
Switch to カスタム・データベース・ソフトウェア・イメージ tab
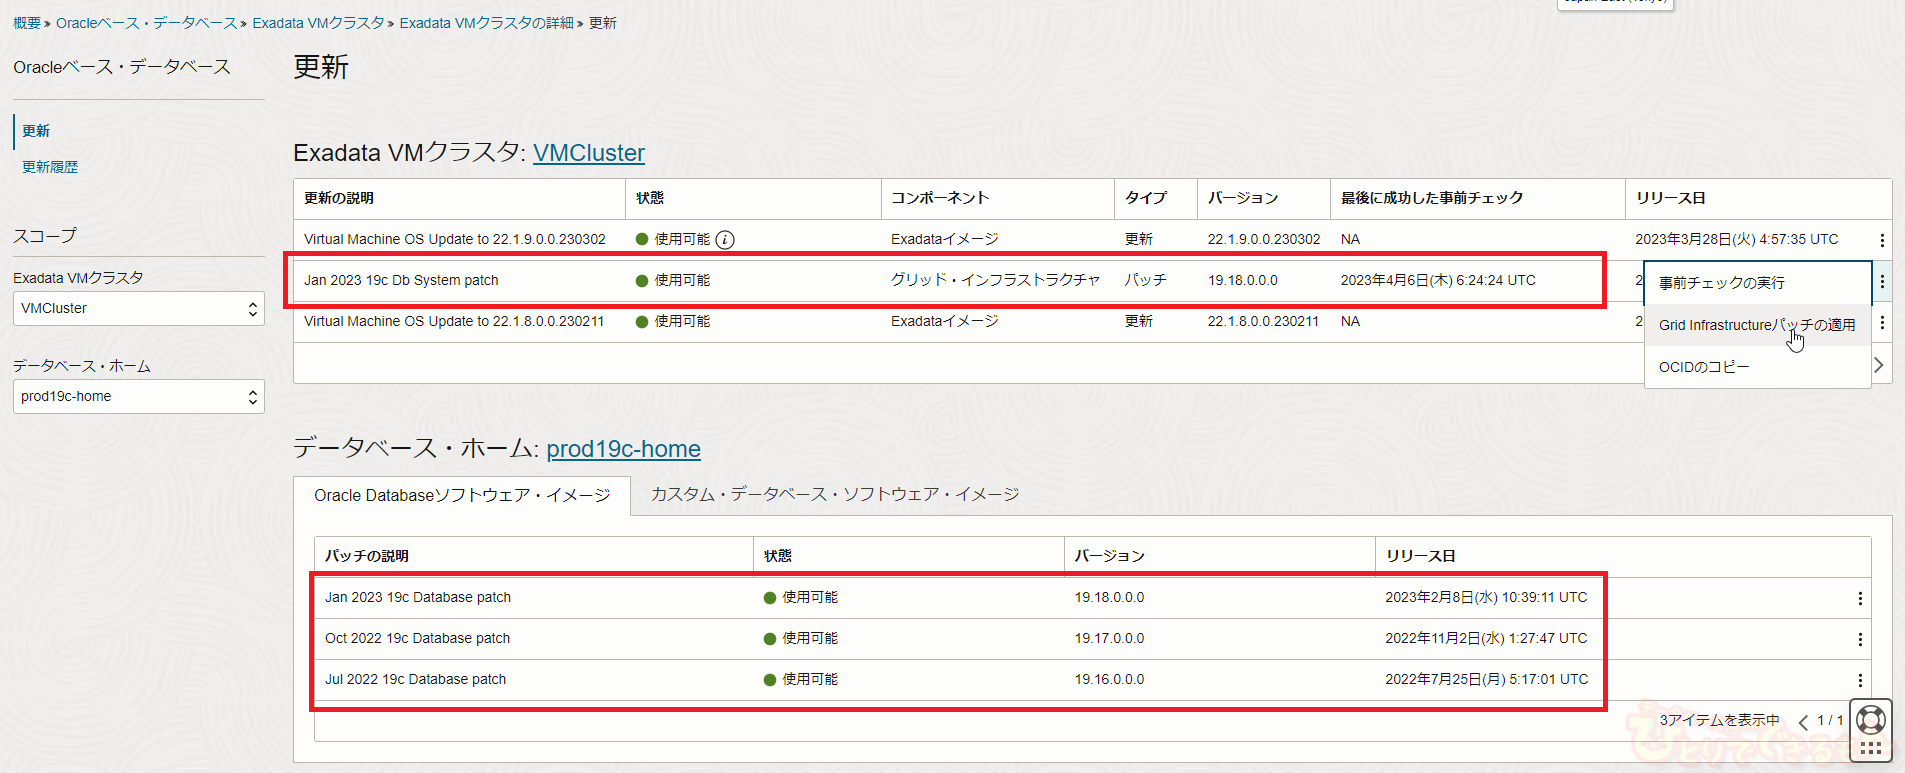click(834, 495)
